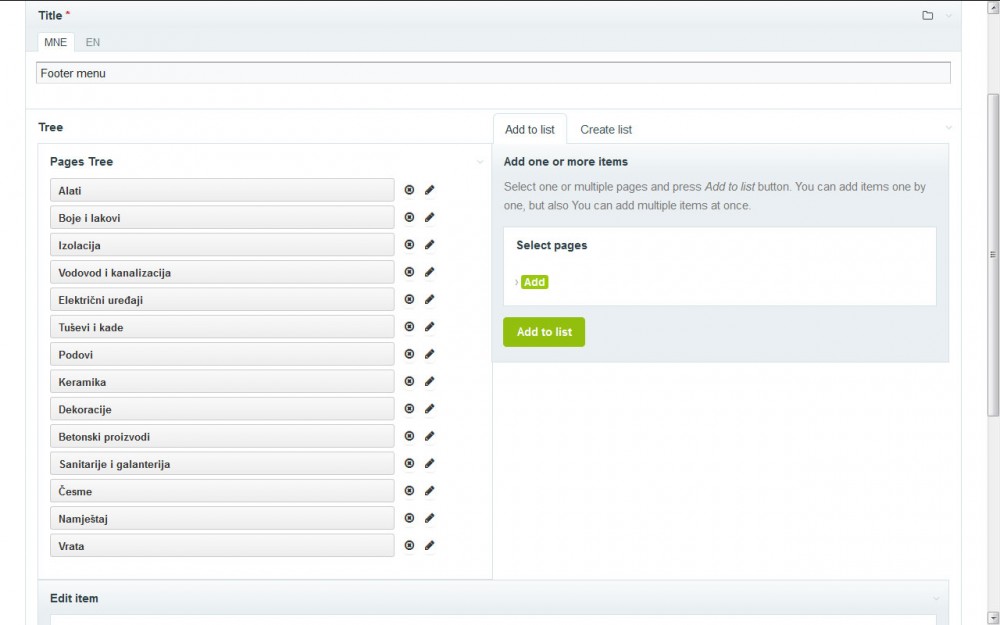The image size is (1000, 625).
Task: Open the edit pencil for Namještaj
Action: click(430, 517)
